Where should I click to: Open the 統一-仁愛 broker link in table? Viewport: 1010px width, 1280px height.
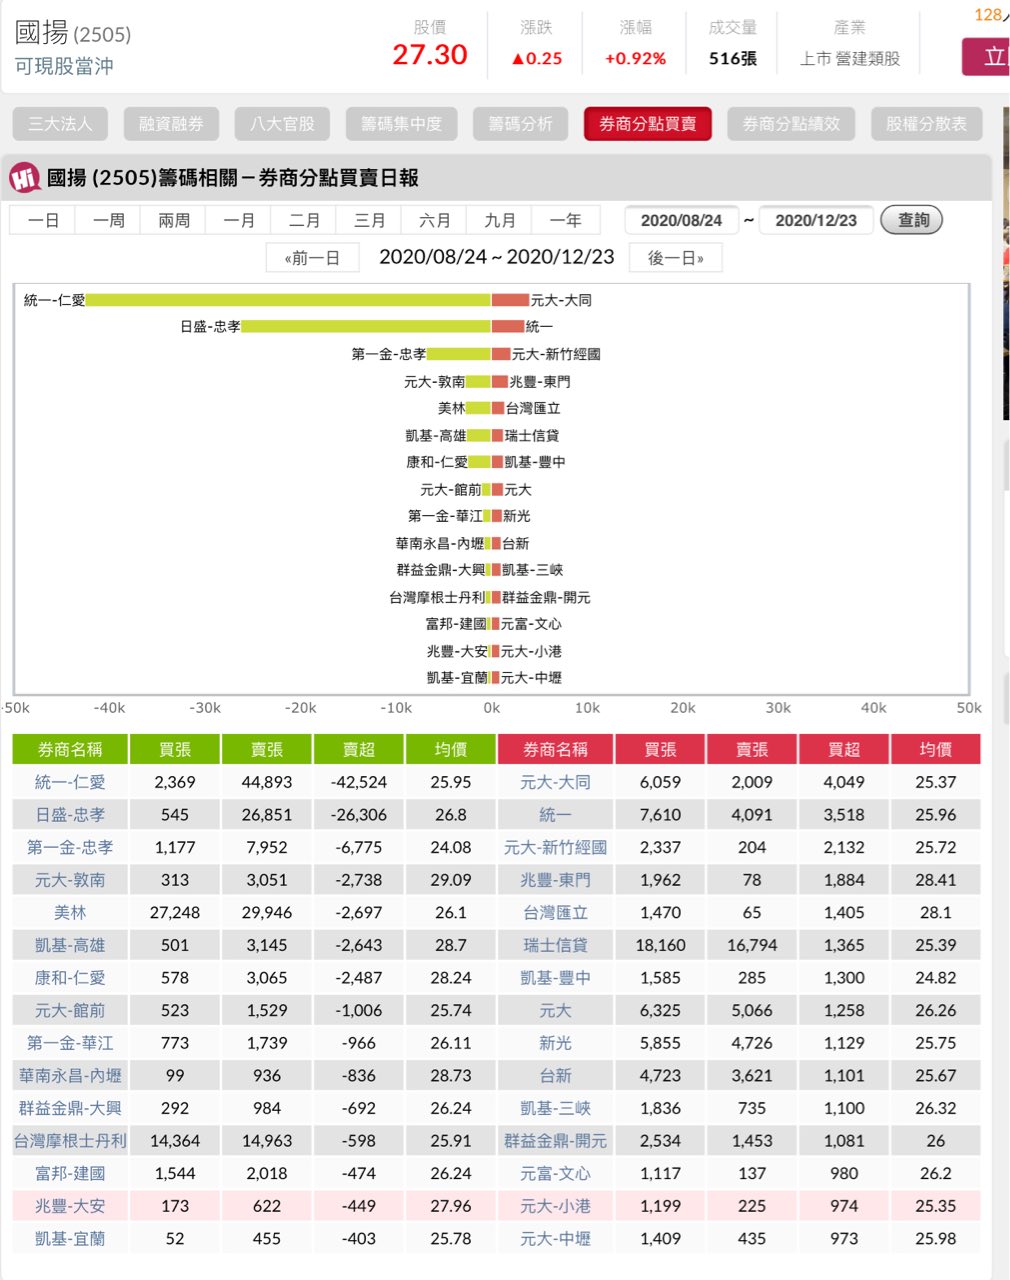70,782
